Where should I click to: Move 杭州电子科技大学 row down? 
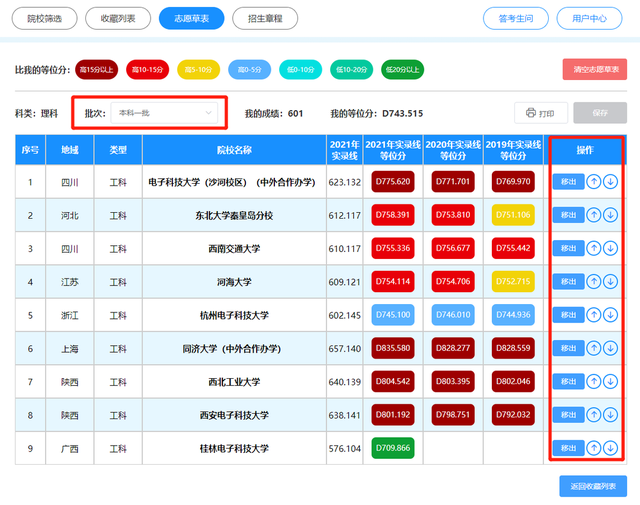610,315
